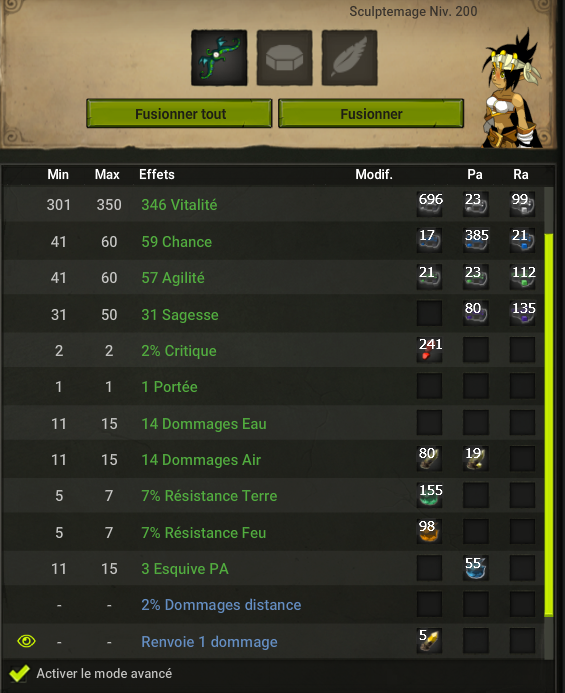565x693 pixels.
Task: Use the 55 Esquive PA rune
Action: [476, 567]
